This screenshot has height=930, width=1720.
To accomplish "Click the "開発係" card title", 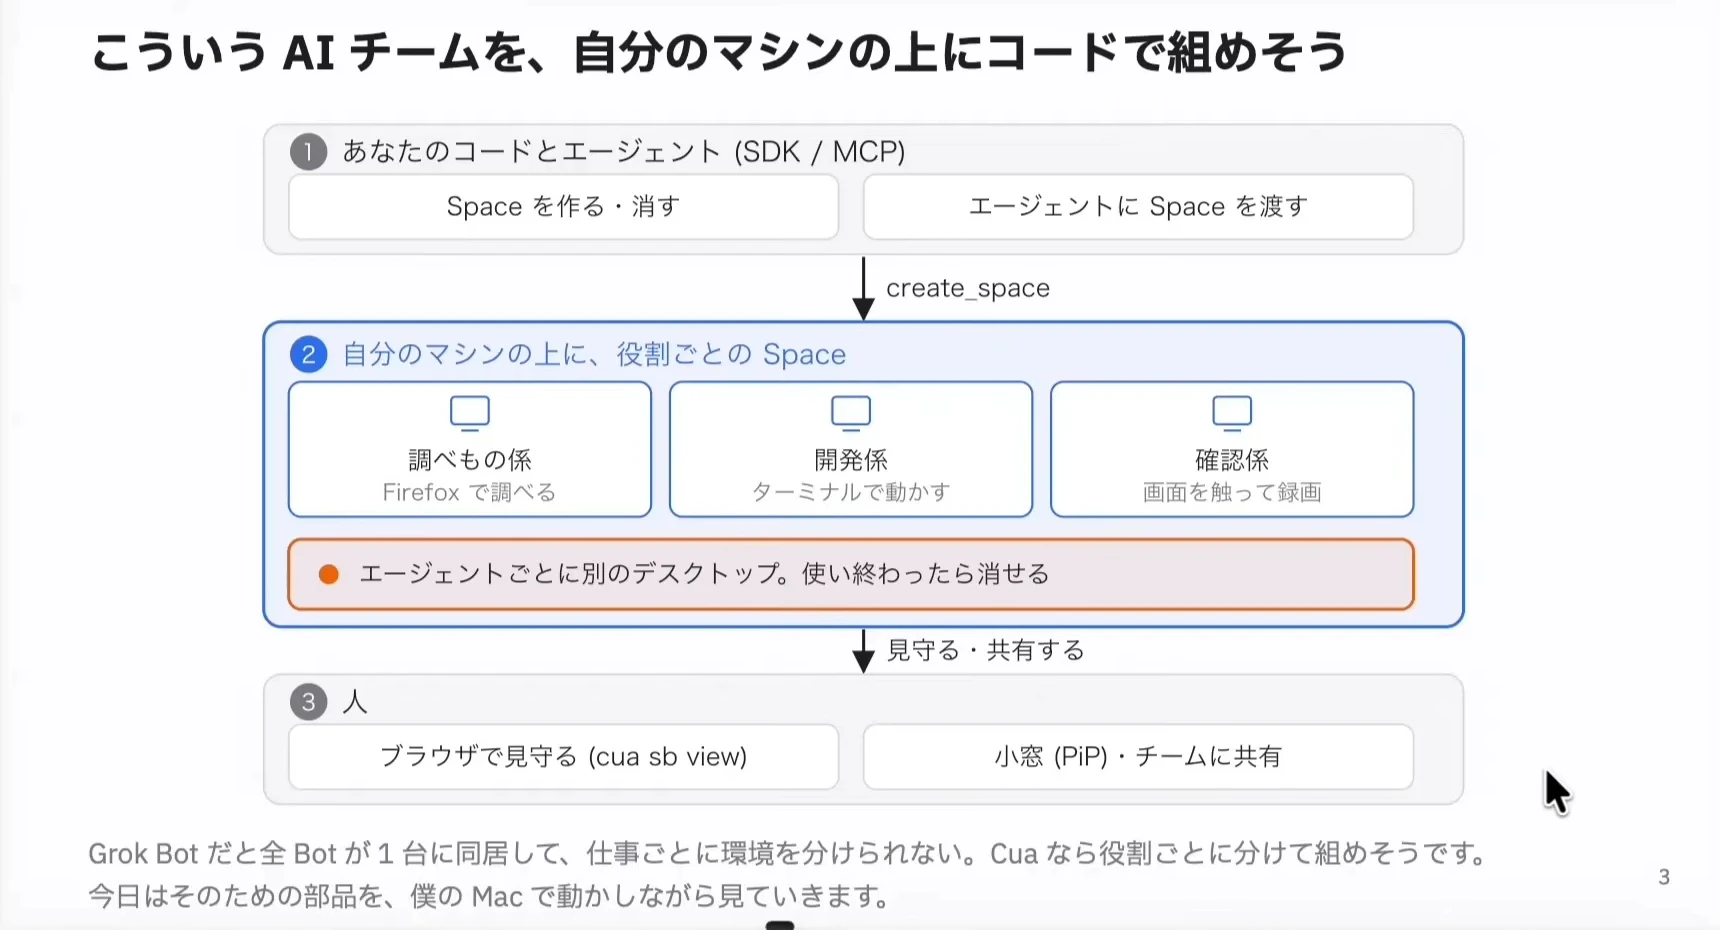I will click(x=851, y=460).
